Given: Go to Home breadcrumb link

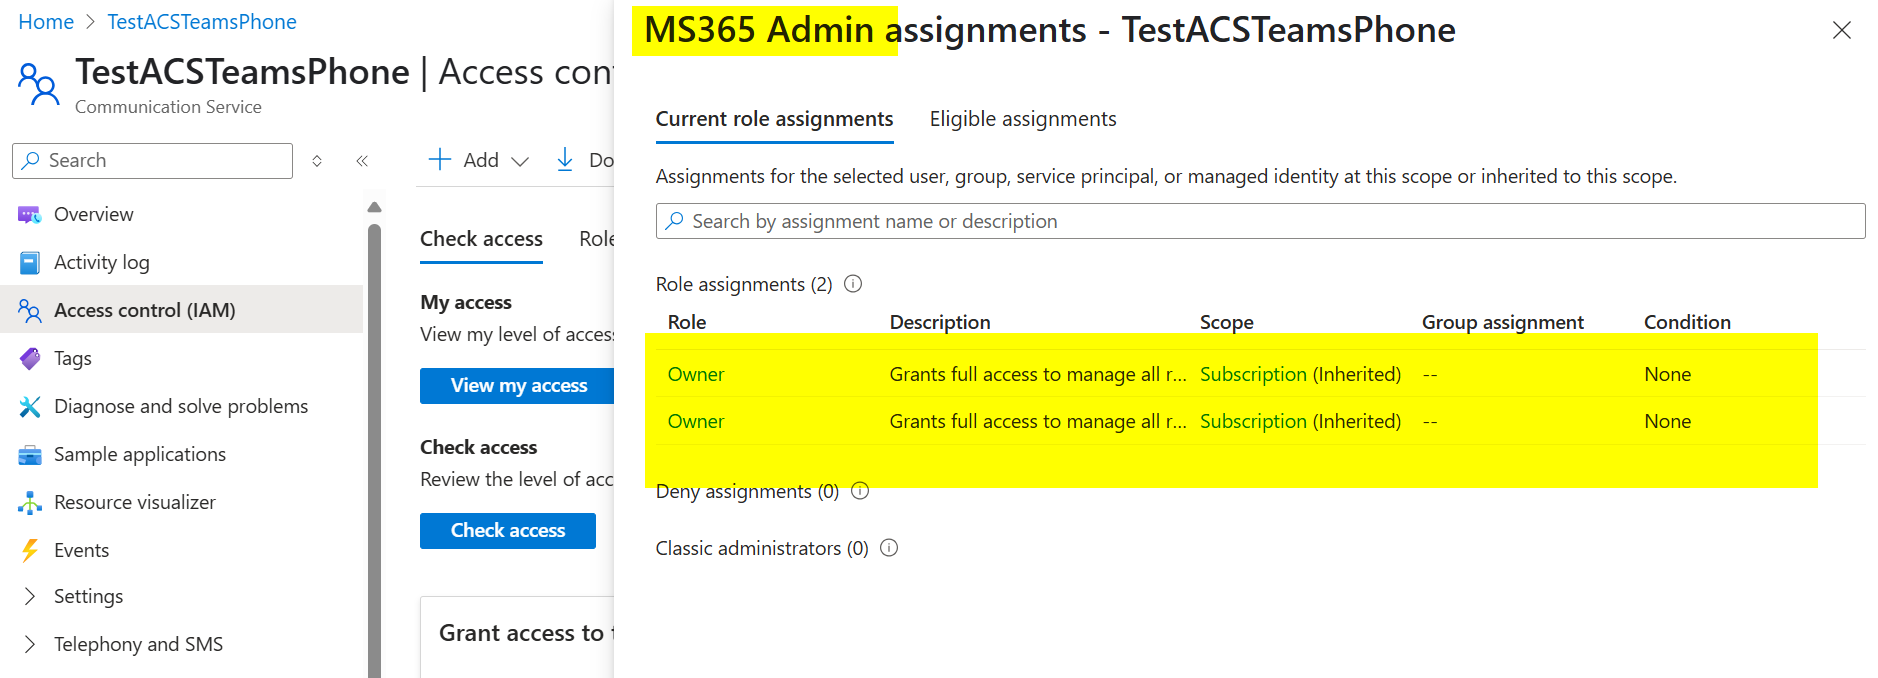Looking at the screenshot, I should (46, 22).
